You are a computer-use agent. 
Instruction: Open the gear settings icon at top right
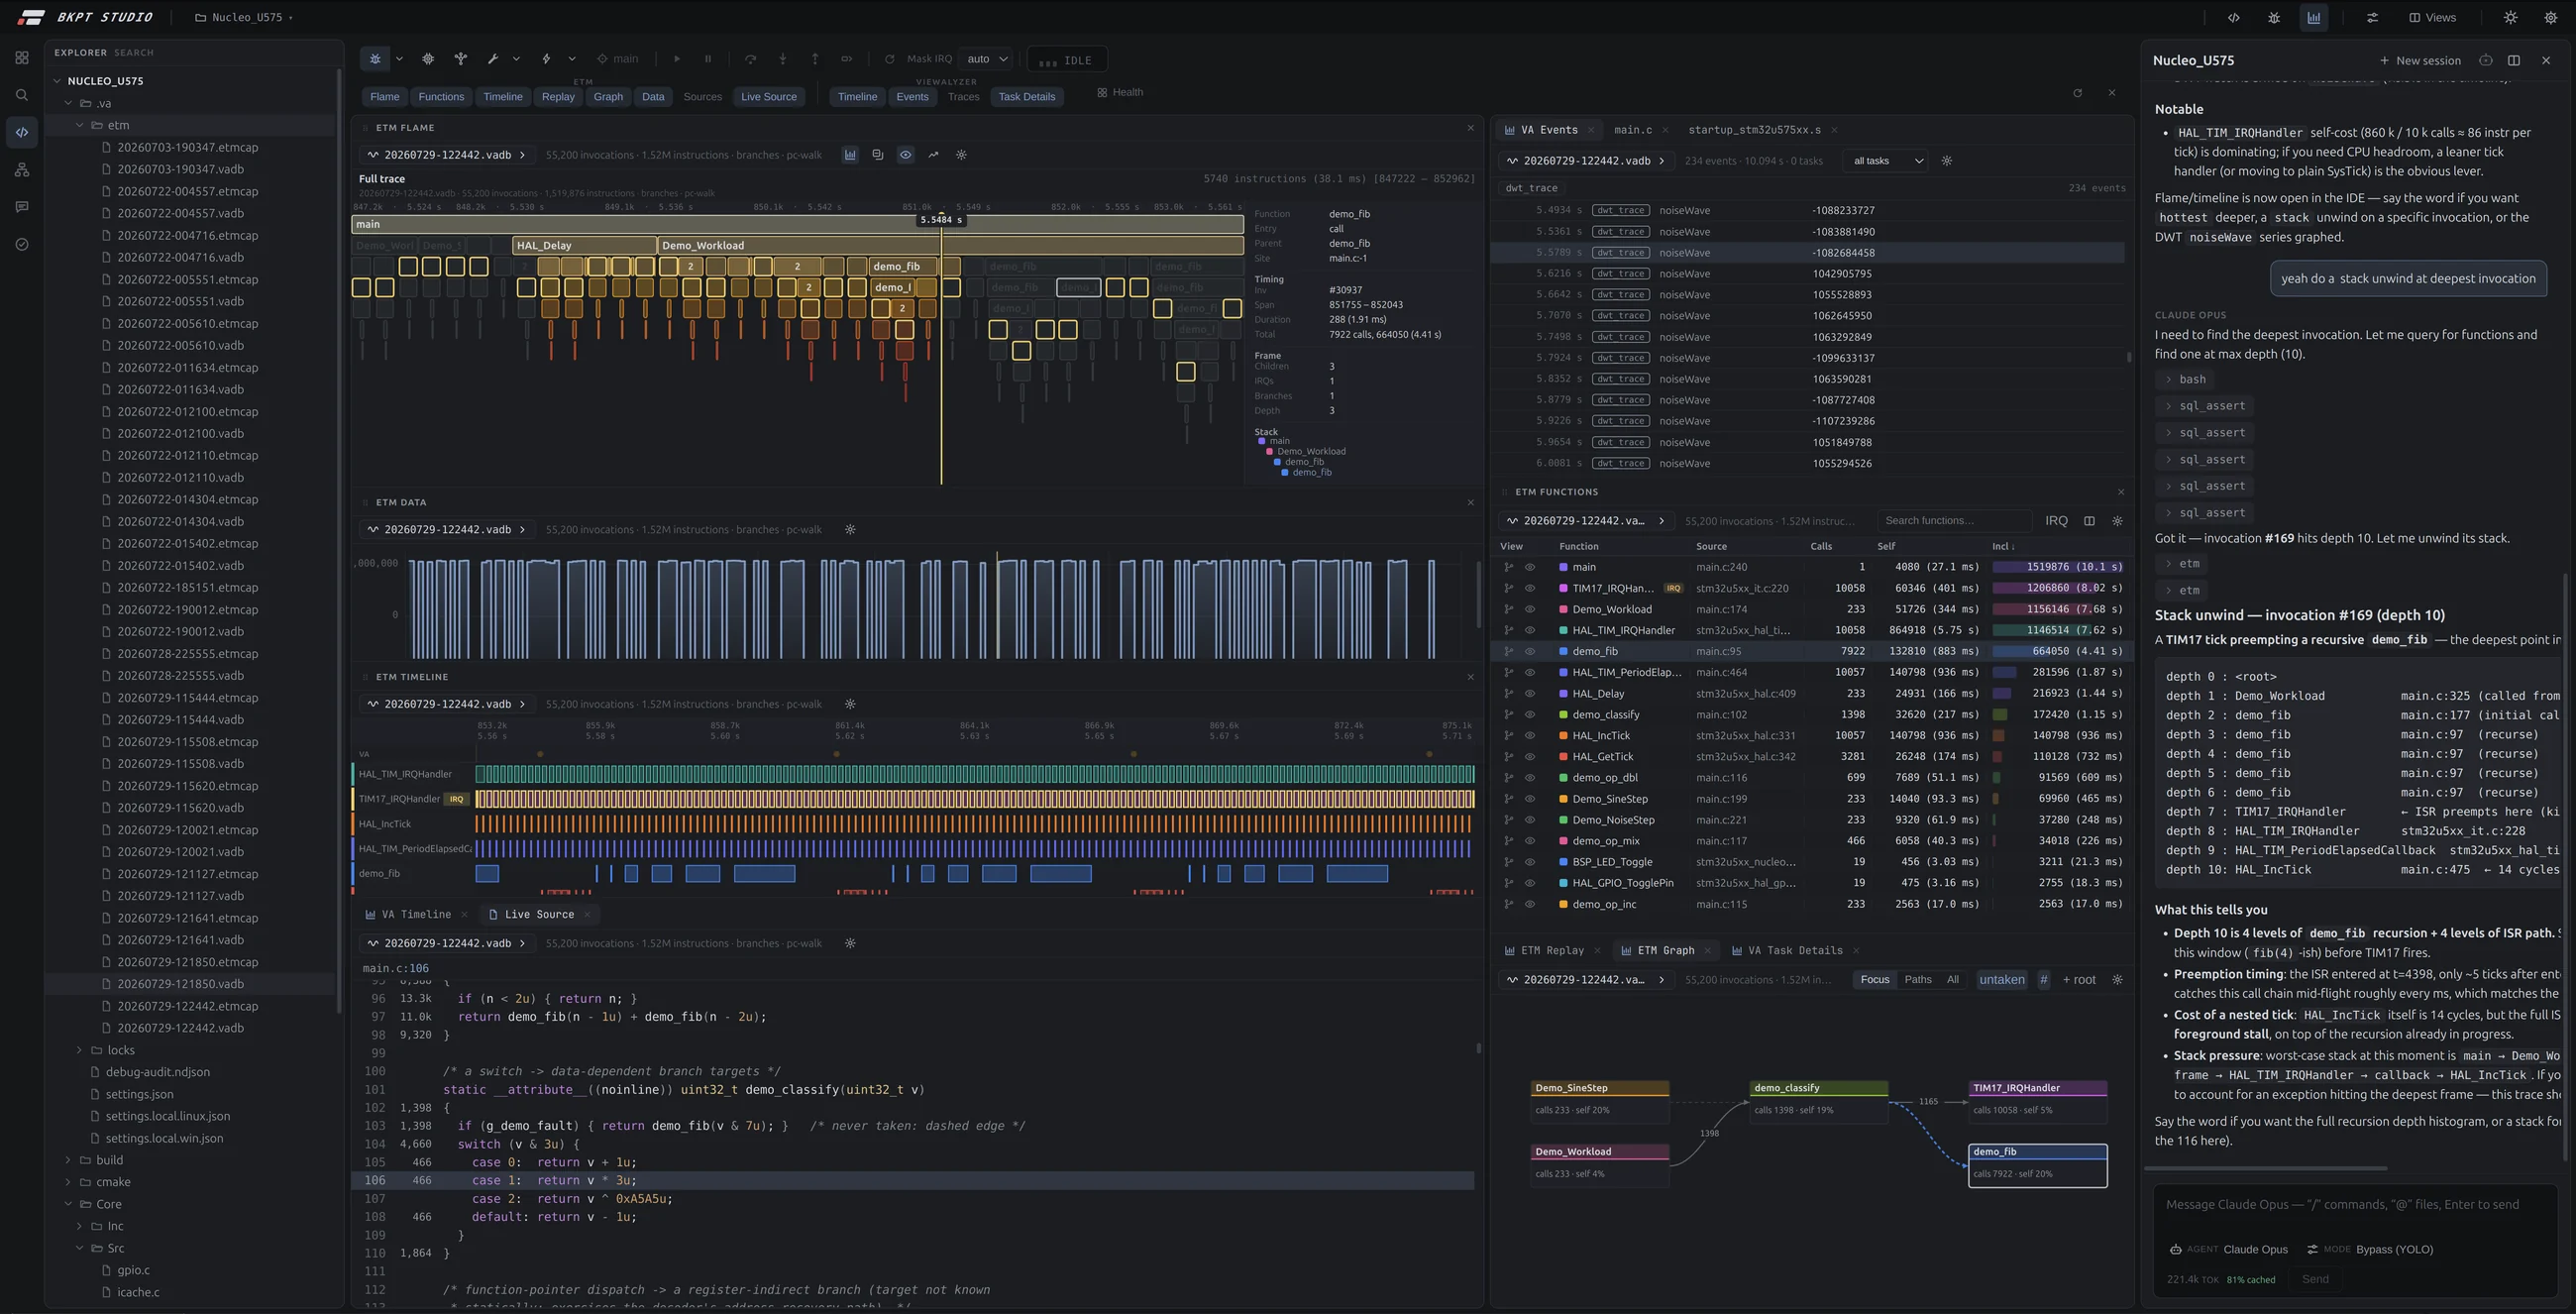tap(2550, 17)
